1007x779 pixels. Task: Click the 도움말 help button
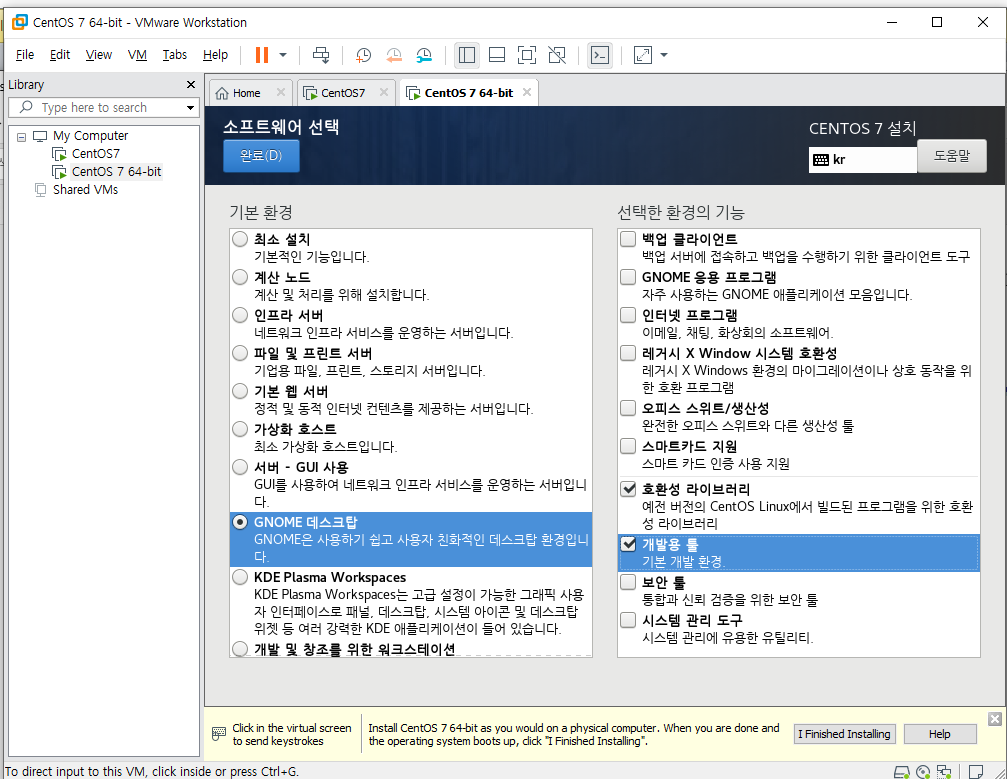952,156
